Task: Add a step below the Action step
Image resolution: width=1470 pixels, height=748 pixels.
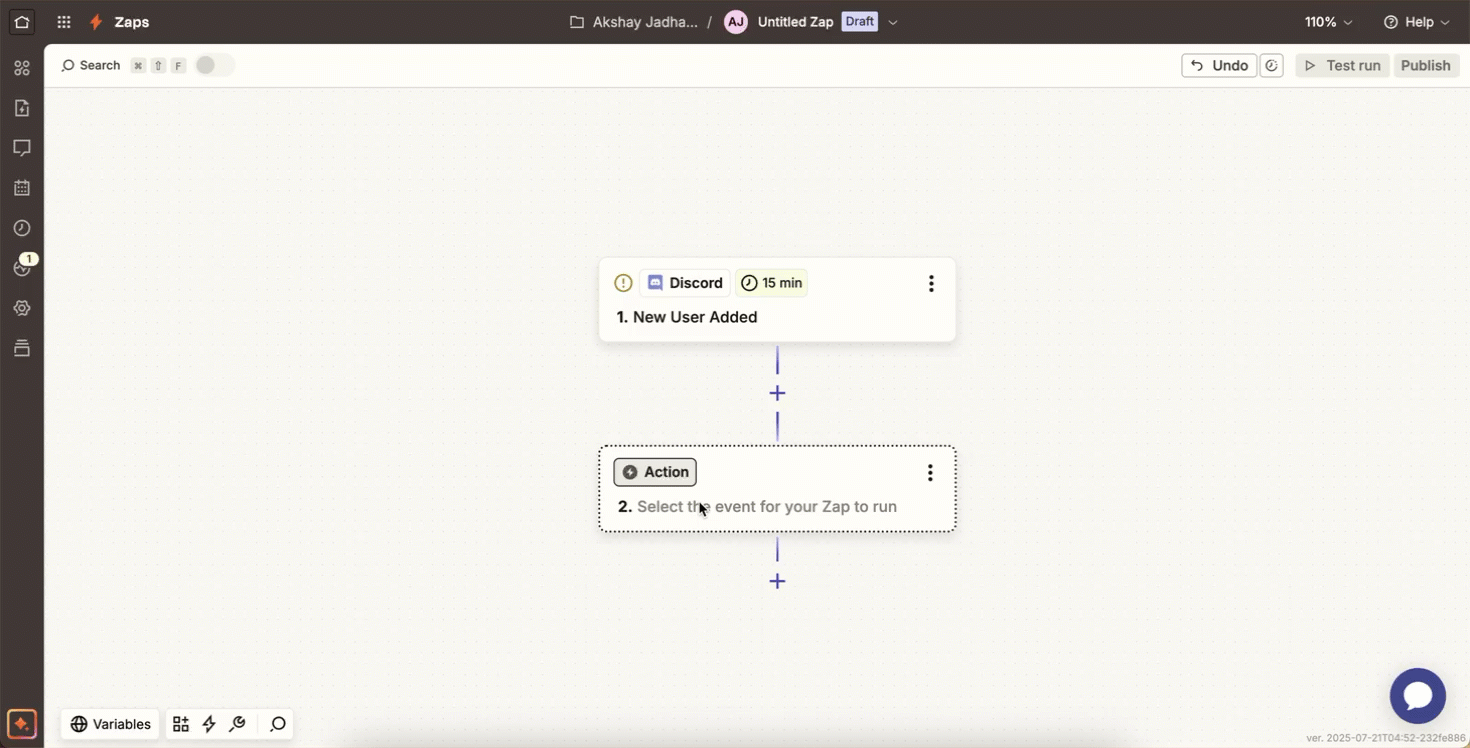Action: pos(777,582)
